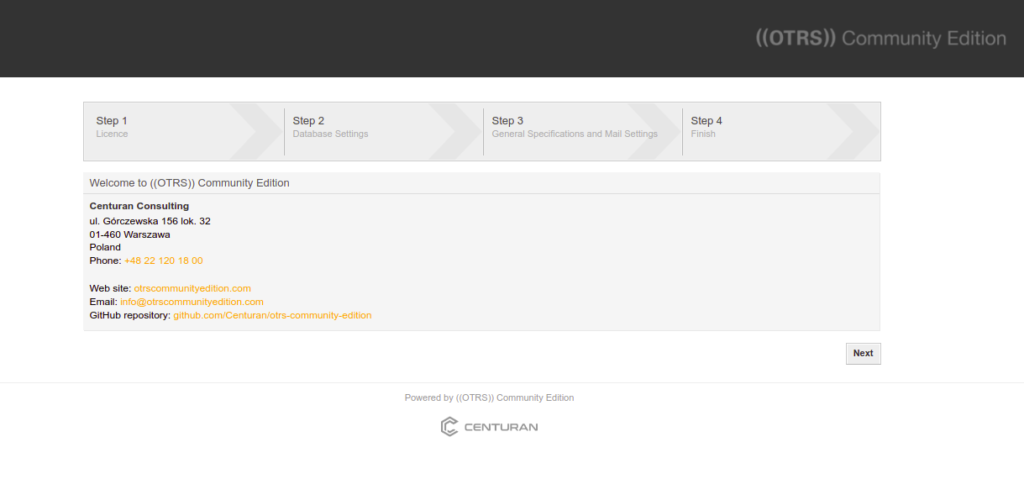Click the Centuran logo in footer

click(489, 427)
